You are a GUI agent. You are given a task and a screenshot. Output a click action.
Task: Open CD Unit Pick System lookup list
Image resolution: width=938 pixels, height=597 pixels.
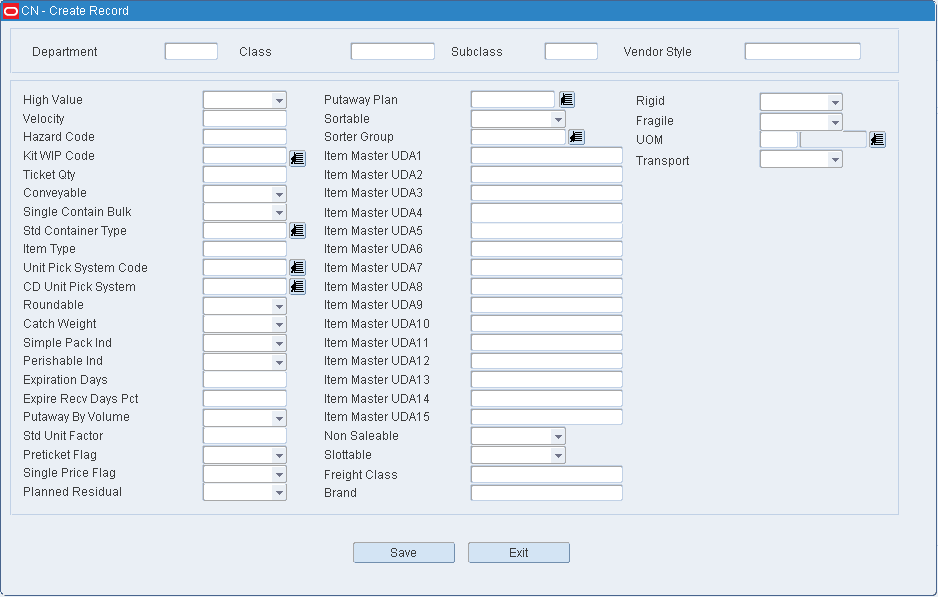(297, 287)
